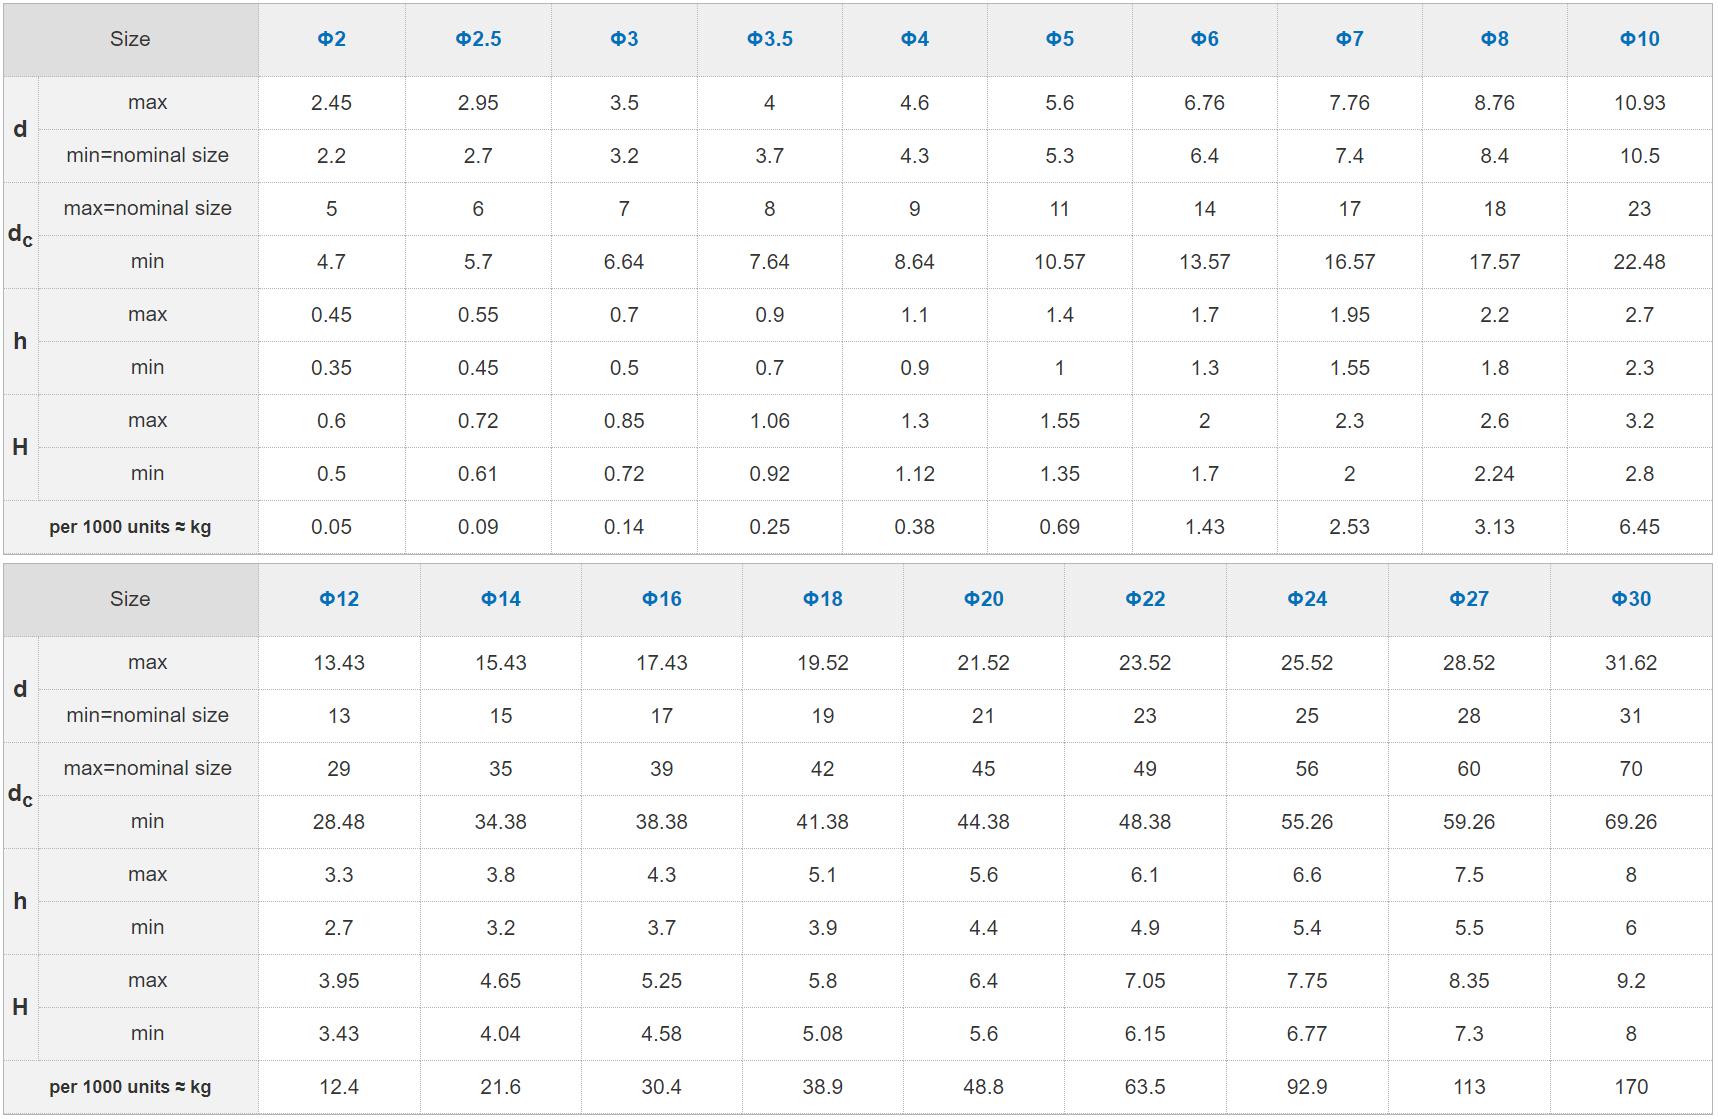
Task: Open the Φ20 size link
Action: [x=983, y=599]
